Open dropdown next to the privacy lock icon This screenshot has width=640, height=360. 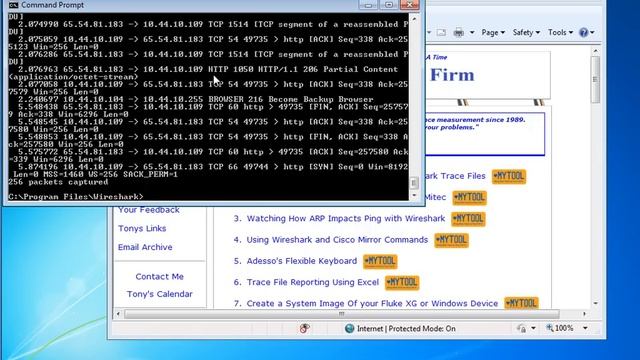click(533, 328)
